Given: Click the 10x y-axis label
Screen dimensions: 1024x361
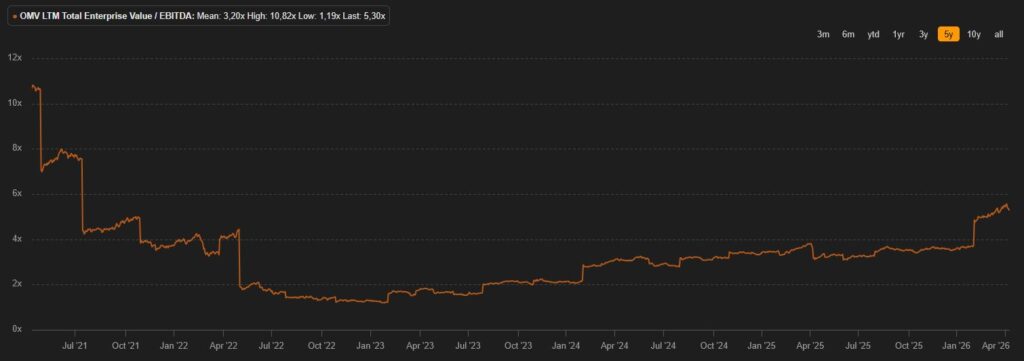Looking at the screenshot, I should click(15, 103).
